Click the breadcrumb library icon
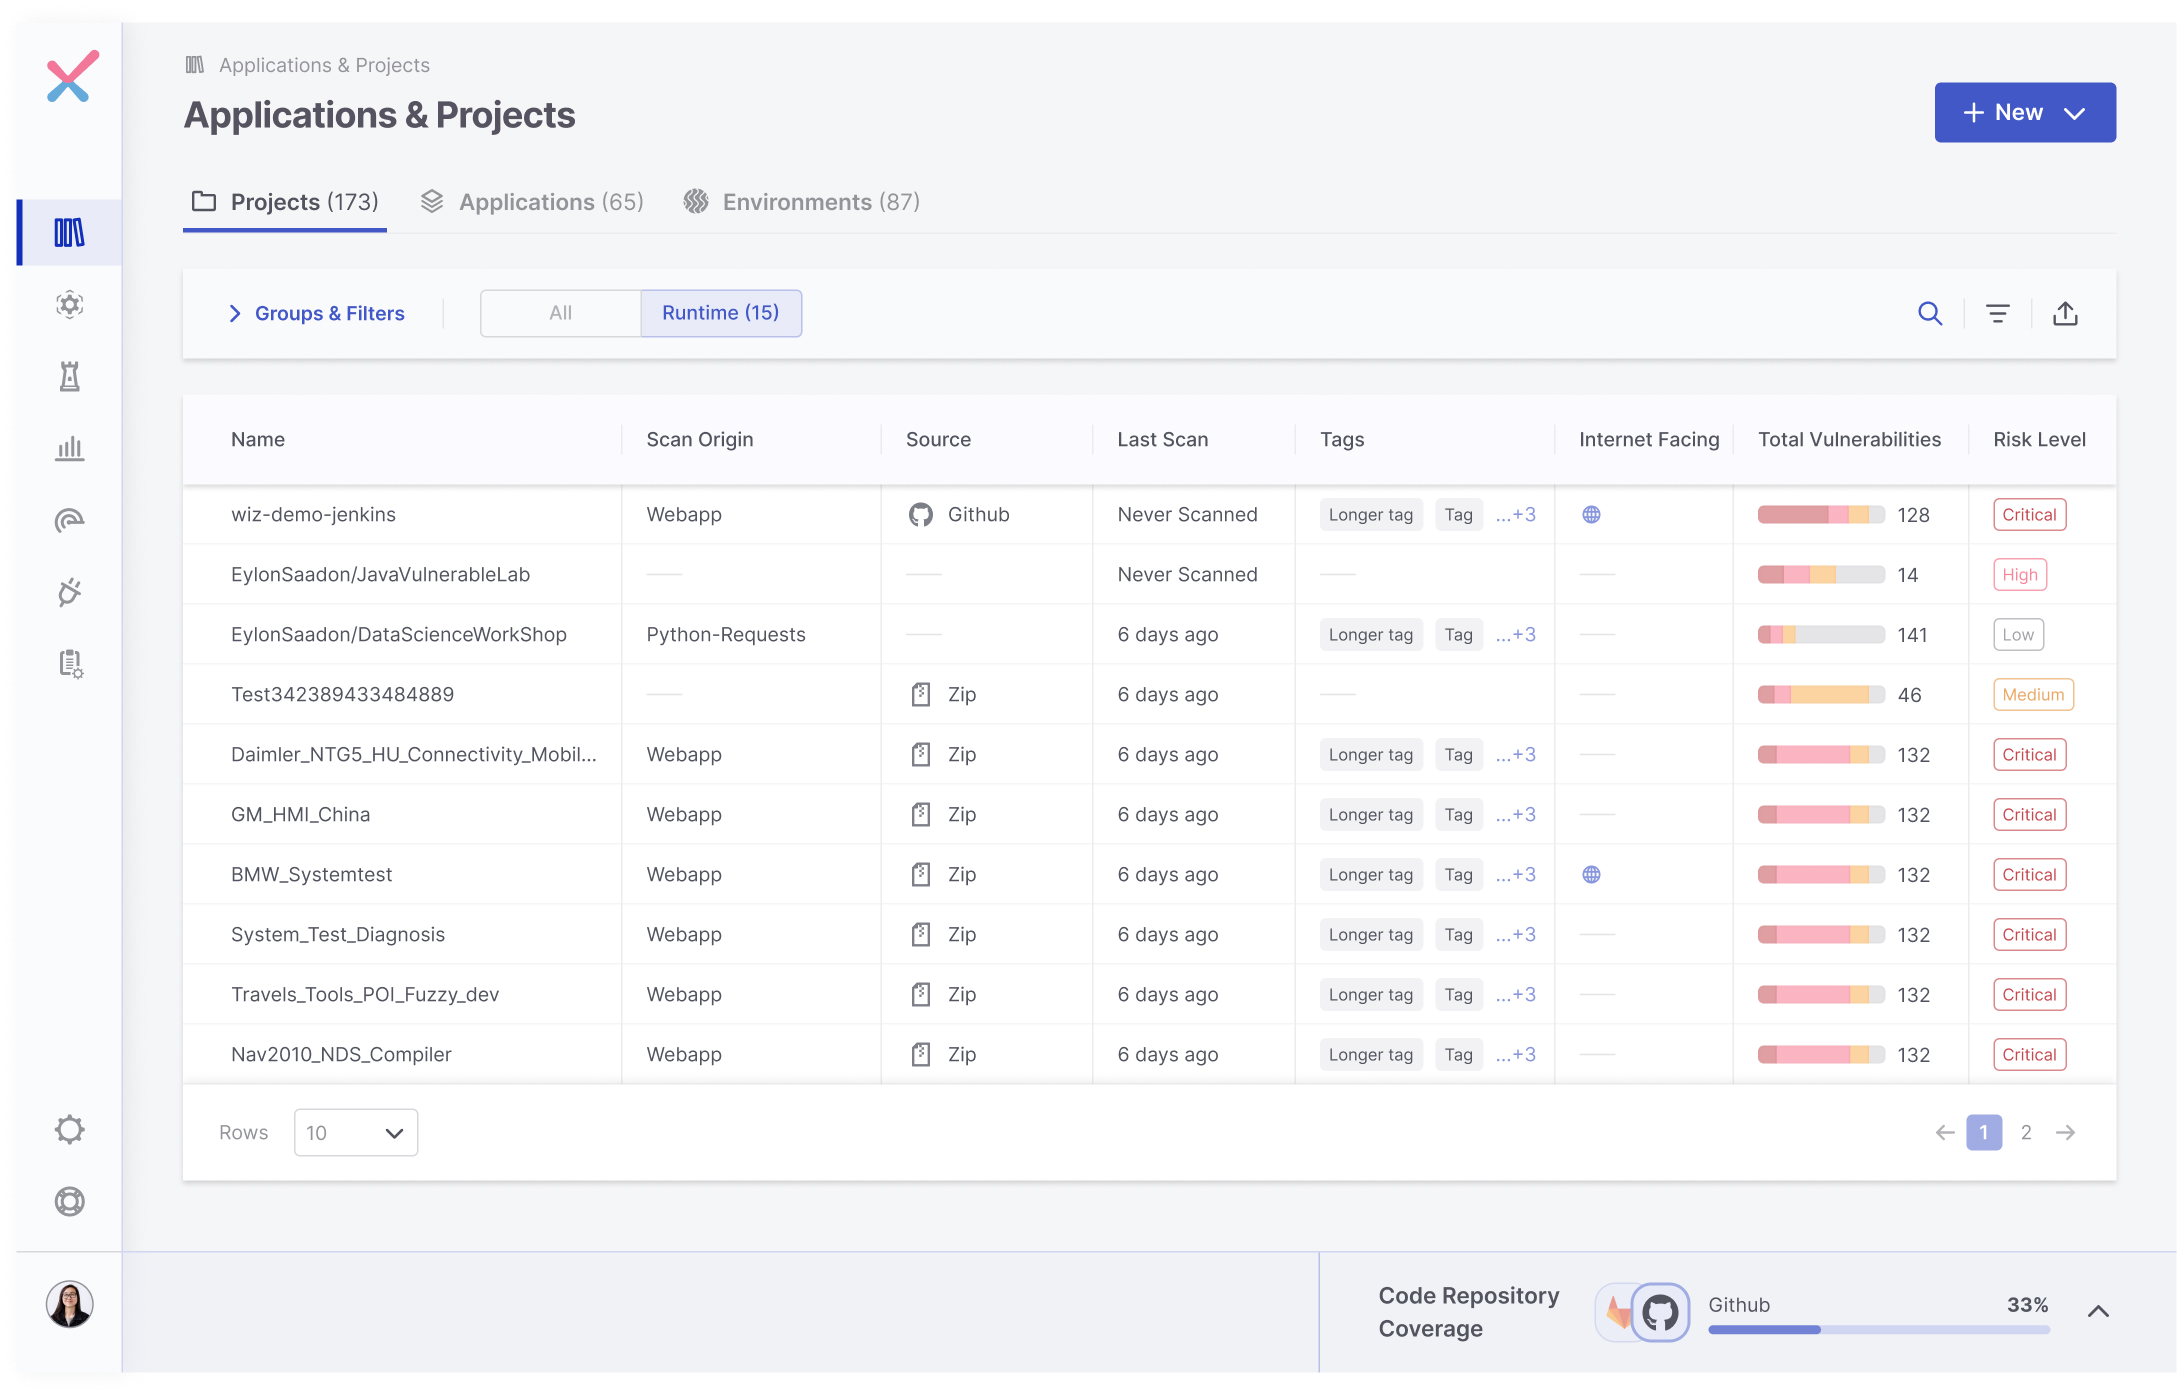 195,65
